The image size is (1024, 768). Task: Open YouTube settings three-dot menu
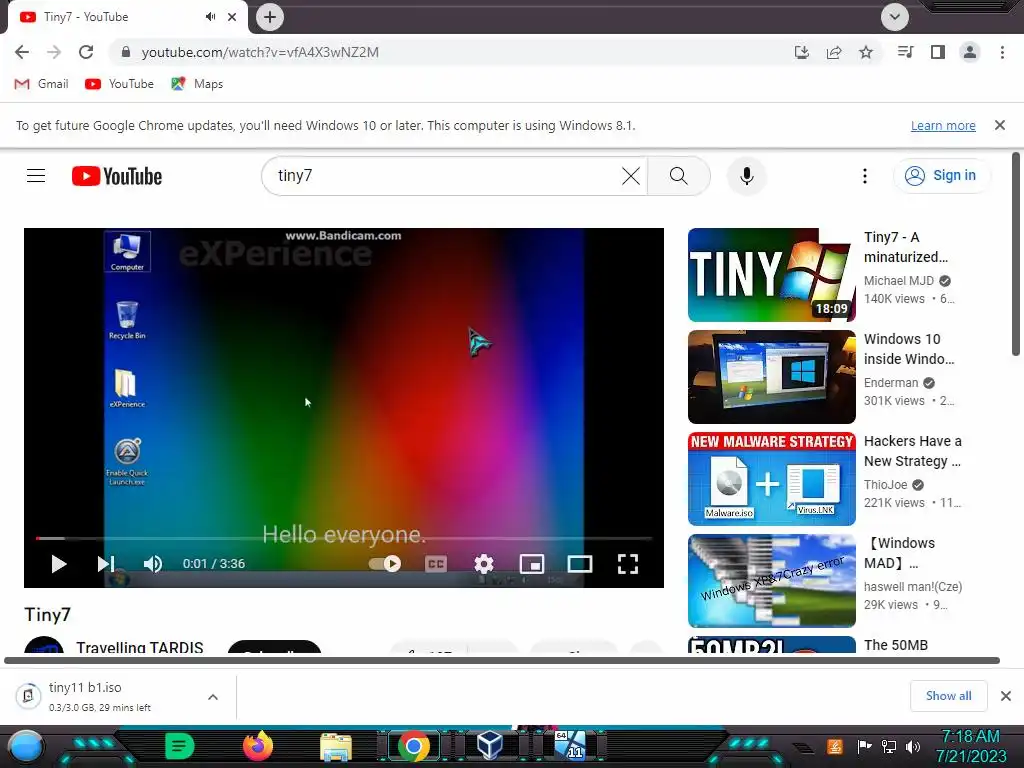click(x=865, y=176)
